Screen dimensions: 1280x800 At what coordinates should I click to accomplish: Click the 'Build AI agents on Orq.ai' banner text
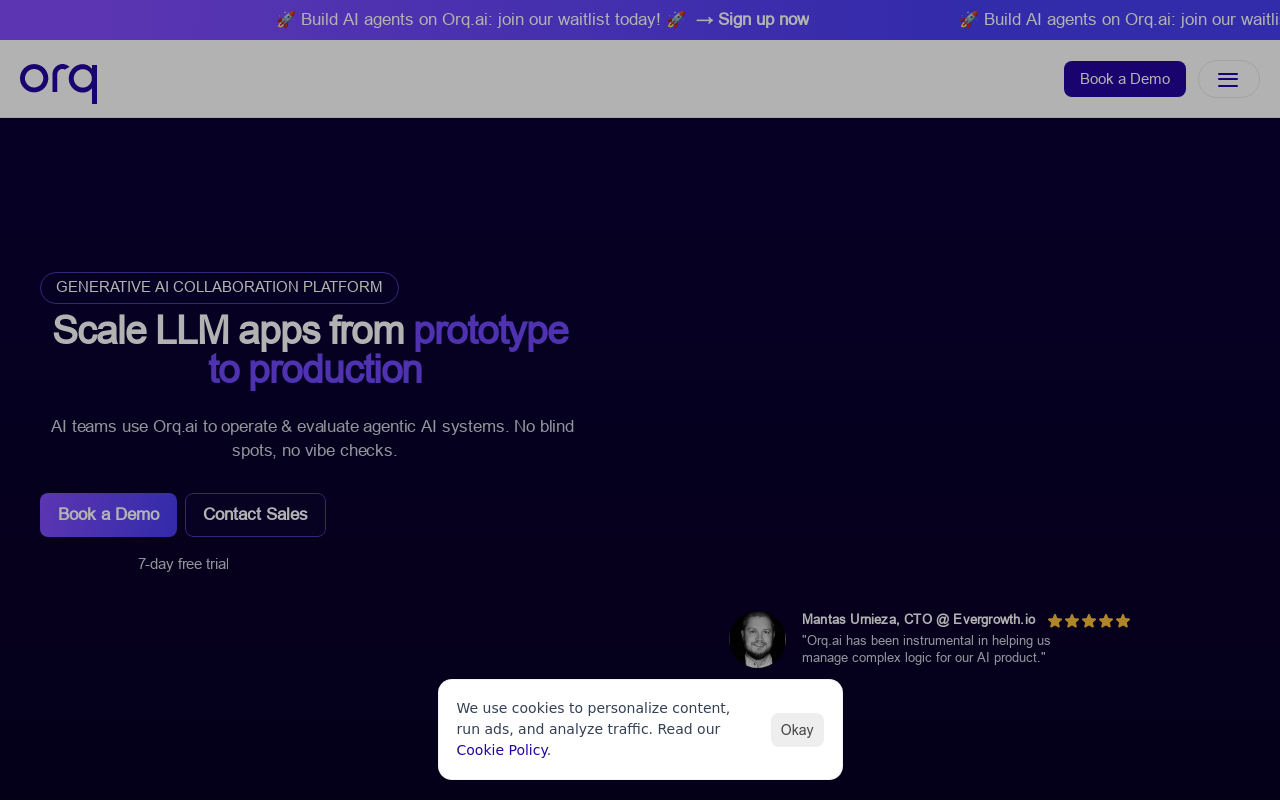tap(480, 19)
